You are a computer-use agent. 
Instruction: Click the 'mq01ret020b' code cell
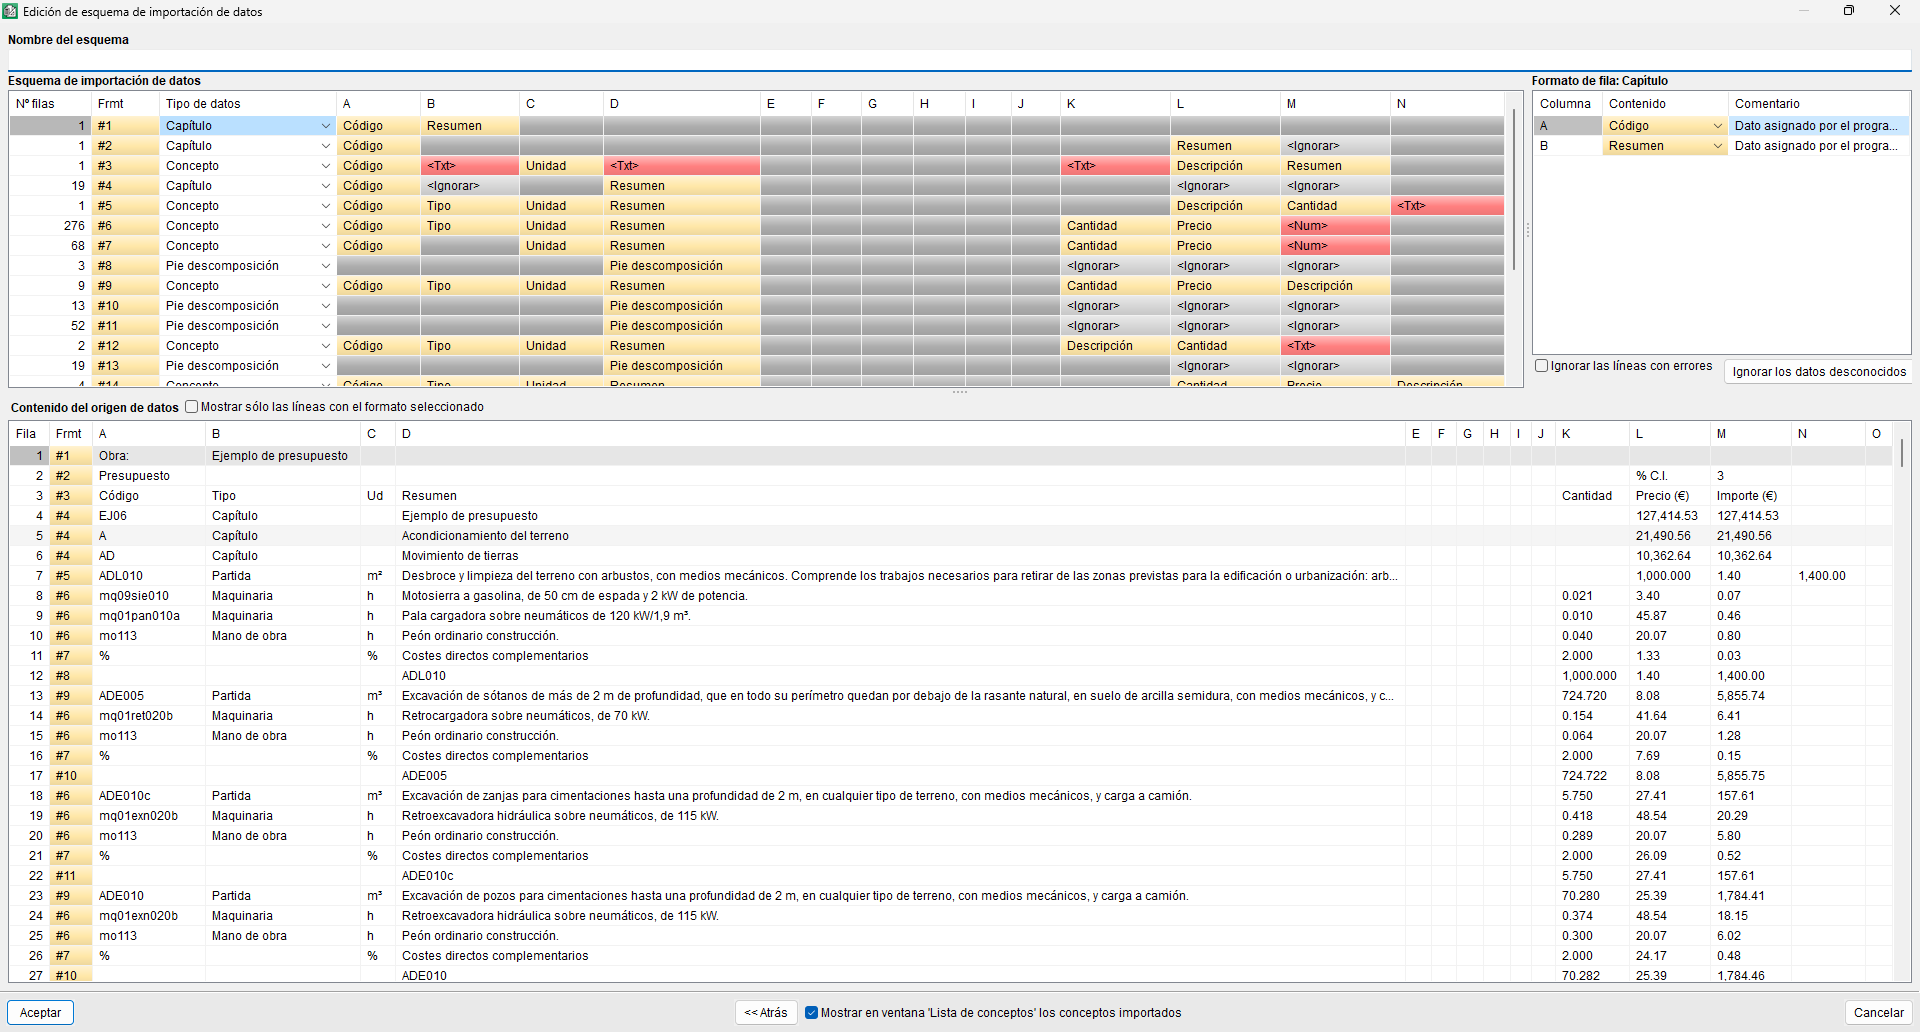pos(149,716)
